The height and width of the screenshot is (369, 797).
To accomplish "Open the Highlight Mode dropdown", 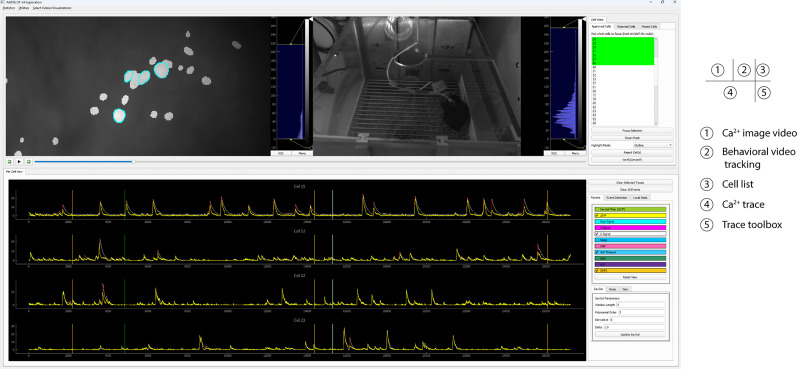I will pos(653,145).
